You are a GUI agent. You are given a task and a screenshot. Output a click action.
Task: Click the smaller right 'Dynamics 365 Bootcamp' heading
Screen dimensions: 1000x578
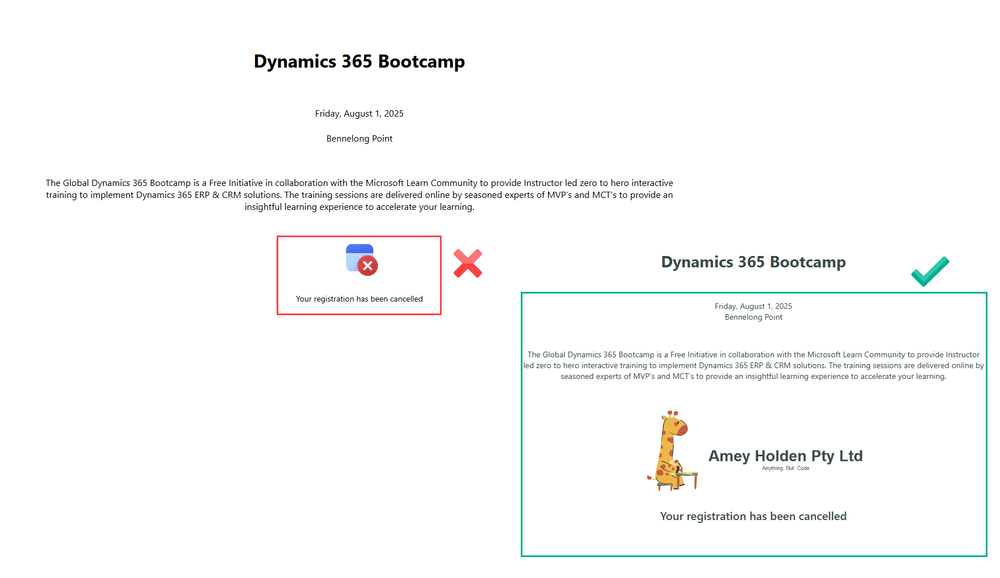point(753,262)
